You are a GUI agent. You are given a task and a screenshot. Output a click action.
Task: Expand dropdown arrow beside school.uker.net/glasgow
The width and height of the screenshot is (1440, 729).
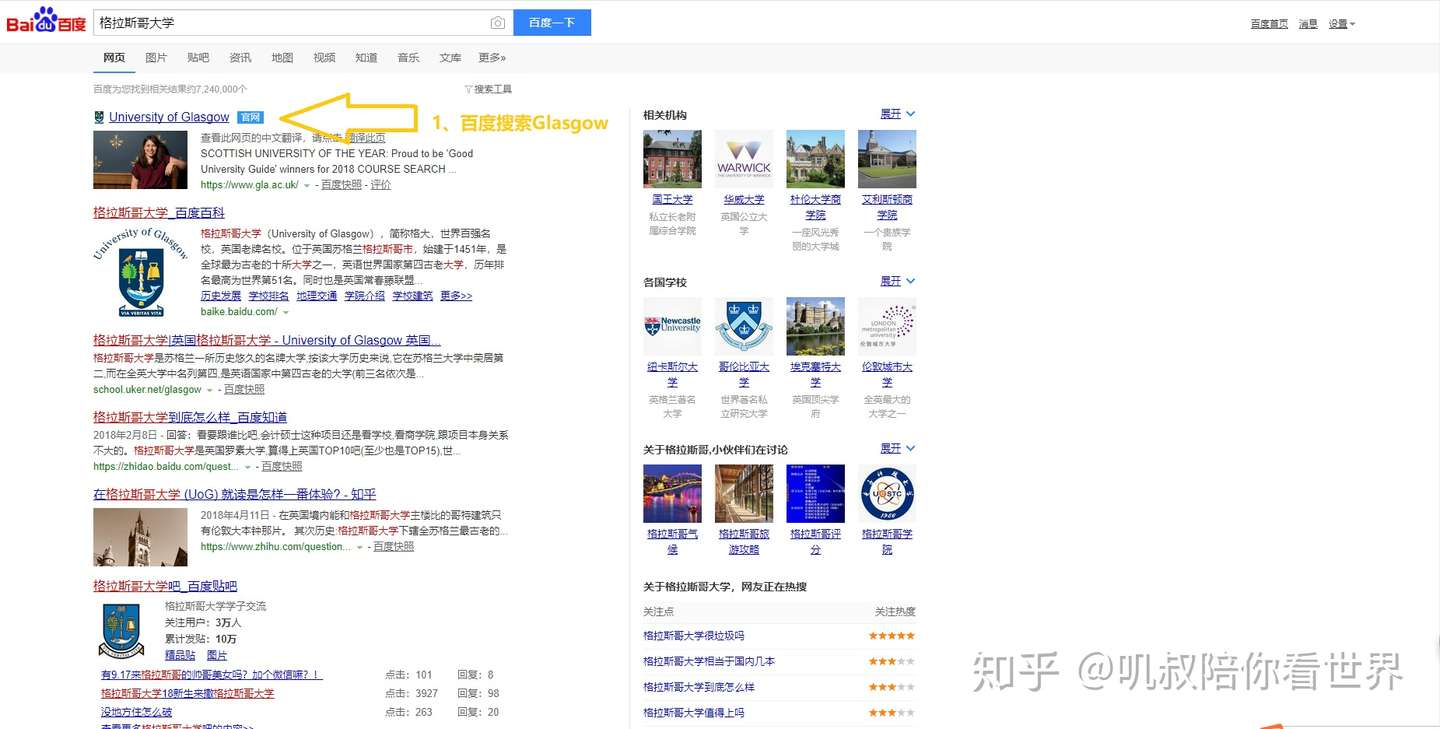click(209, 390)
